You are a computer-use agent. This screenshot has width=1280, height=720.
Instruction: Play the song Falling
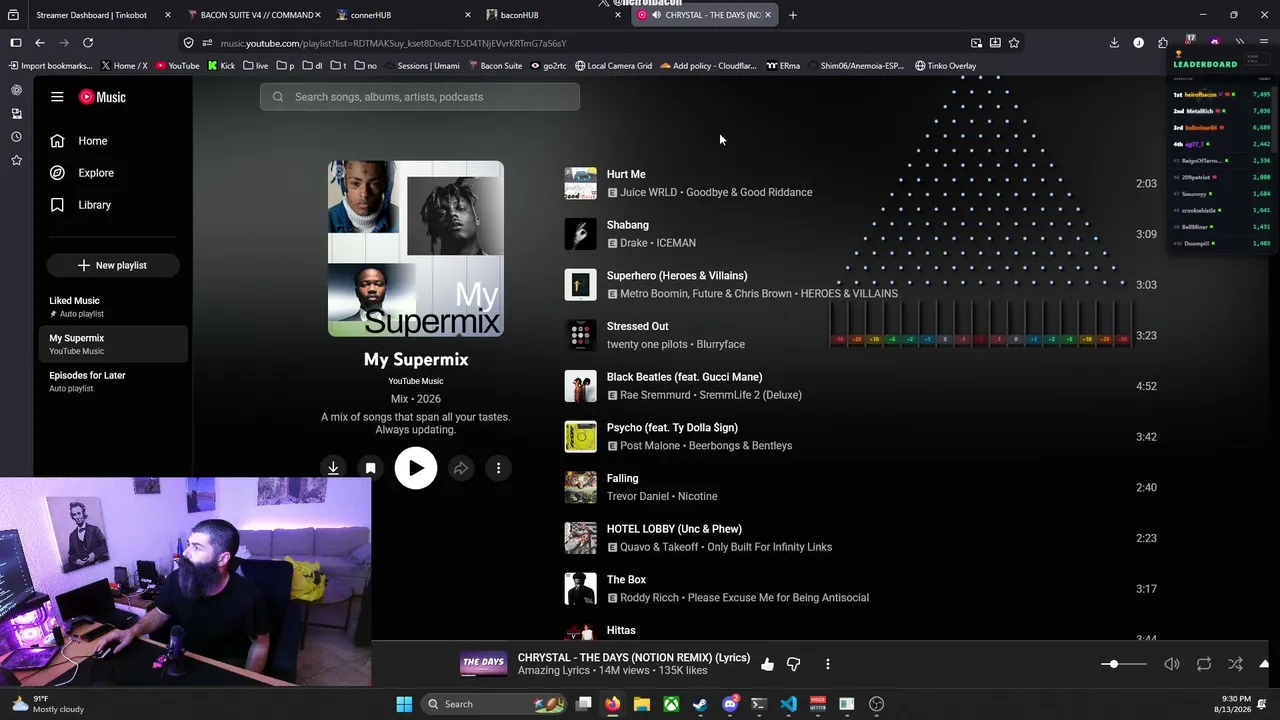[622, 478]
